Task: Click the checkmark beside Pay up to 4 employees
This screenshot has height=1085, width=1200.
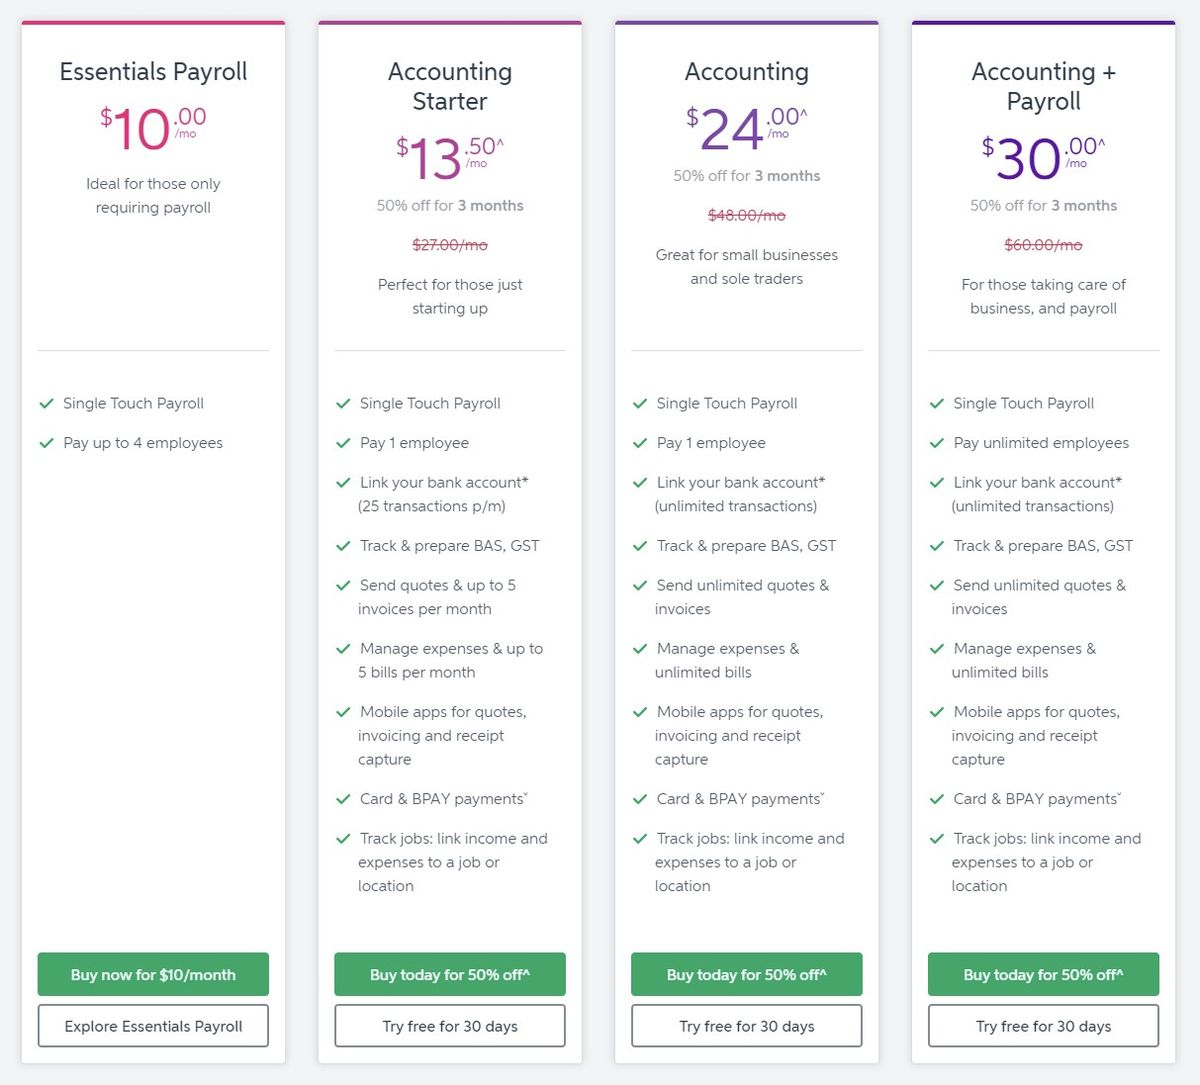Action: pyautogui.click(x=46, y=442)
